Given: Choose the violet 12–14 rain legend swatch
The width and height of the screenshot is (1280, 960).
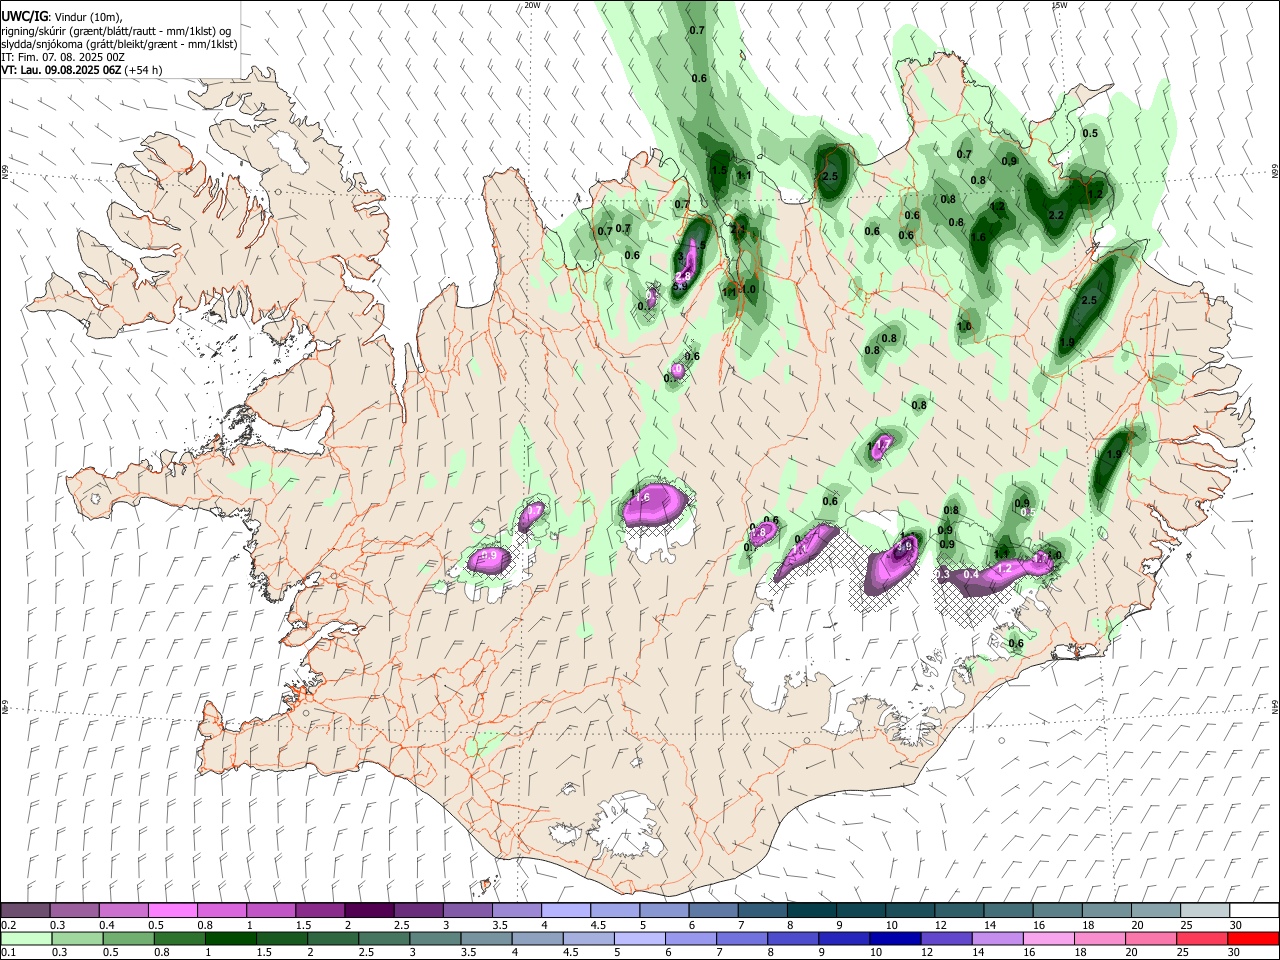Looking at the screenshot, I should tap(946, 938).
